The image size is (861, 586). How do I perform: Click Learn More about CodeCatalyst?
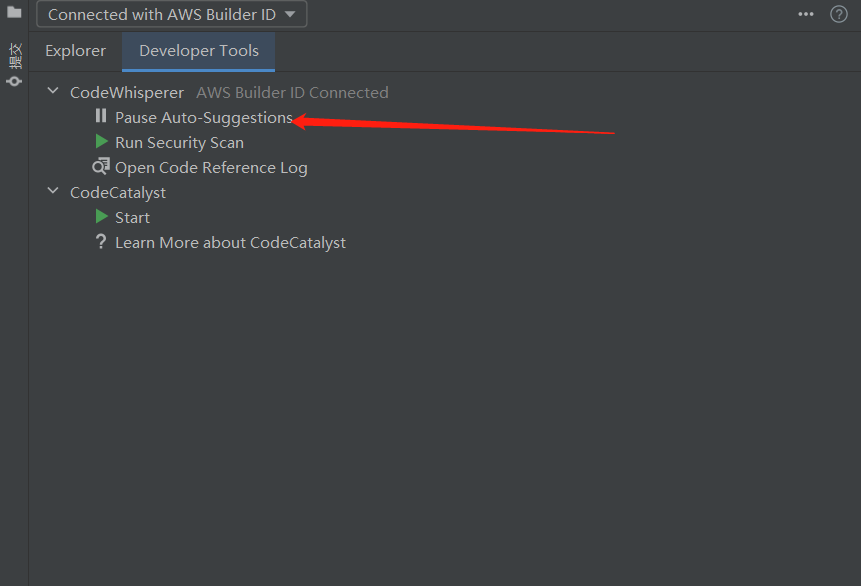pos(230,242)
